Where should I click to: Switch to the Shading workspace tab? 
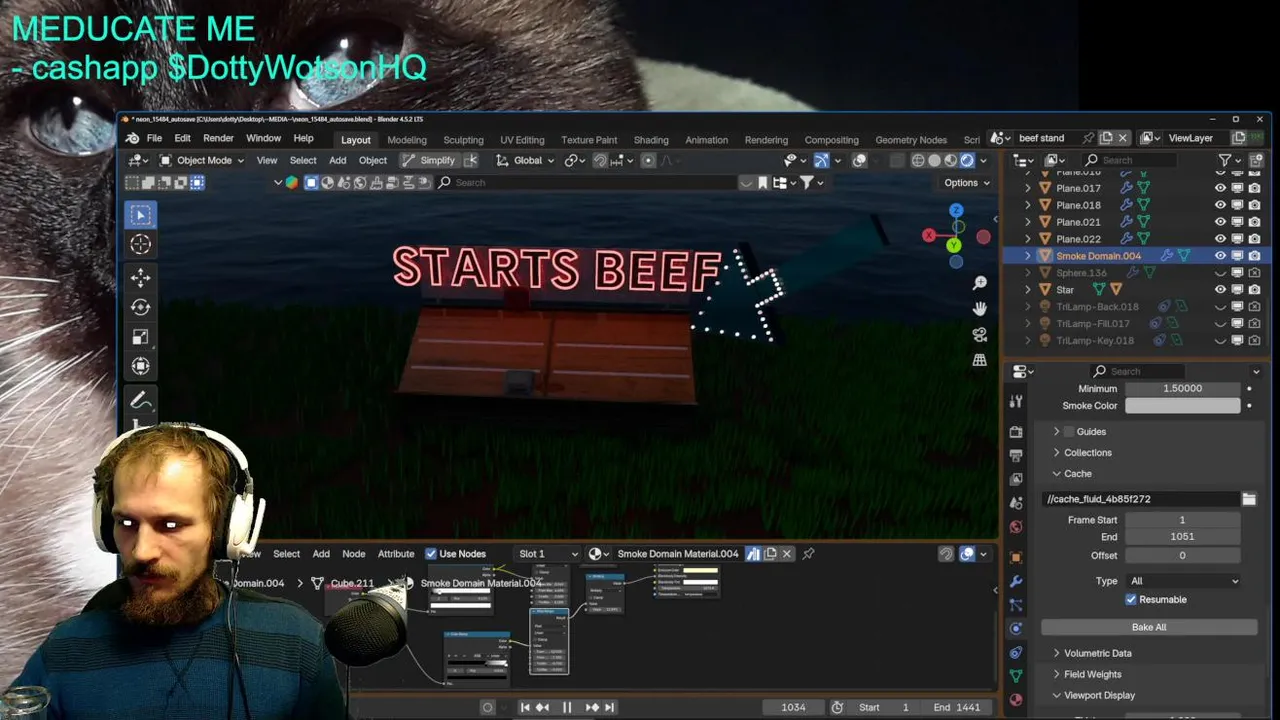(650, 140)
